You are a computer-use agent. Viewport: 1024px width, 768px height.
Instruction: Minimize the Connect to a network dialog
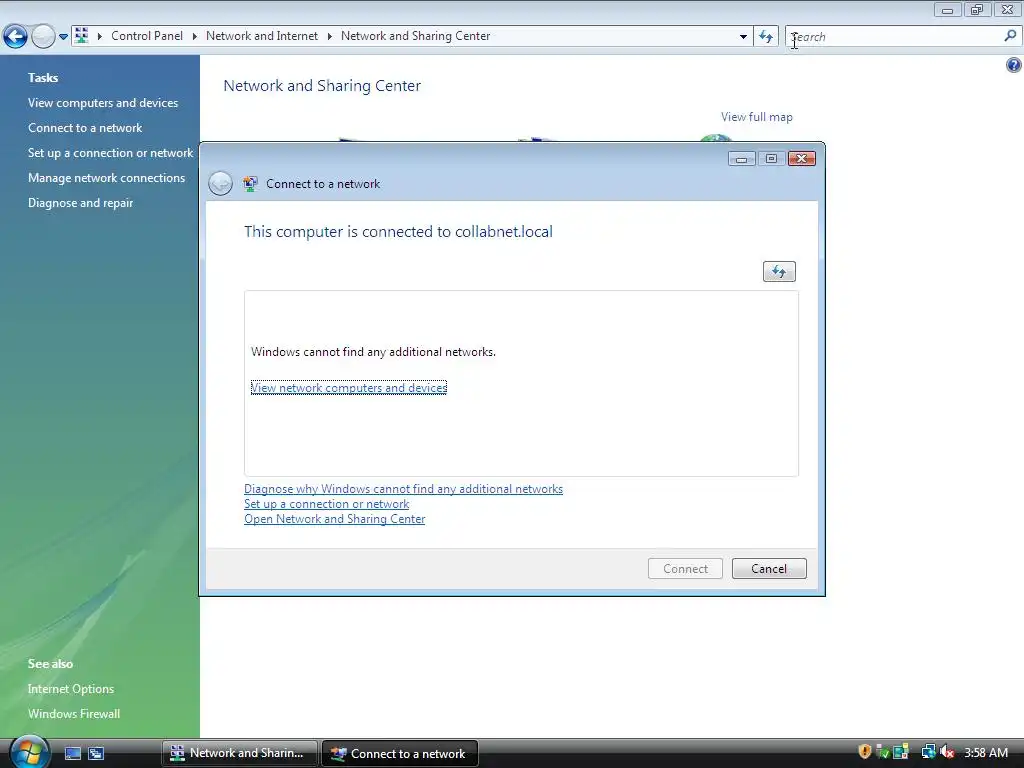(x=742, y=159)
